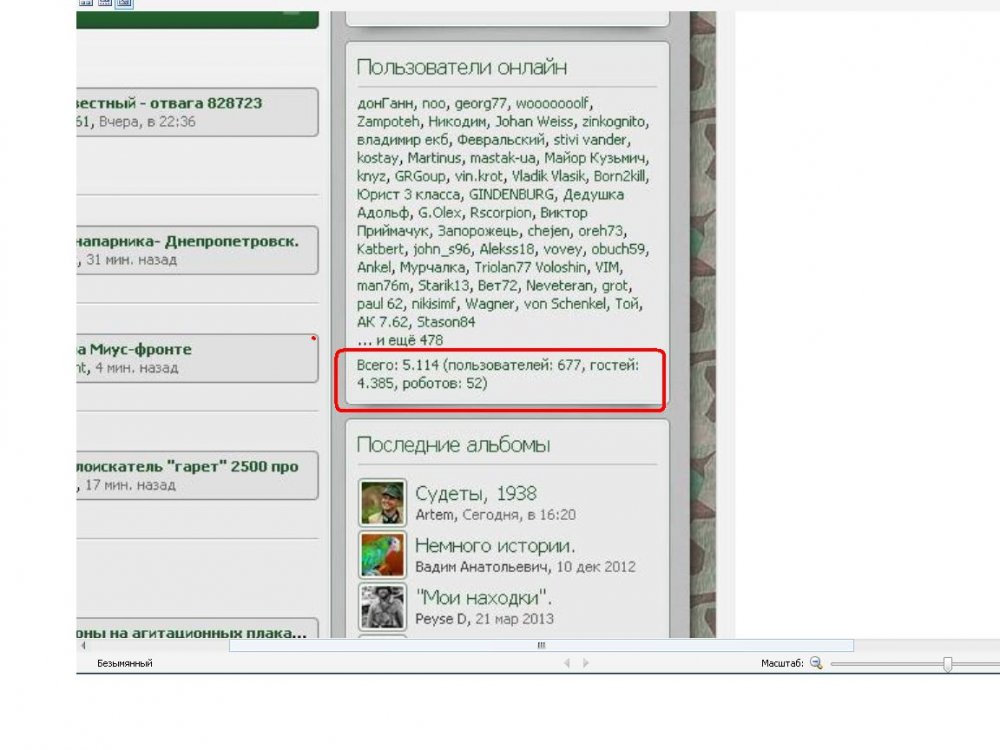Open user wooooooolf's profile
Image resolution: width=1000 pixels, height=750 pixels.
[x=552, y=103]
